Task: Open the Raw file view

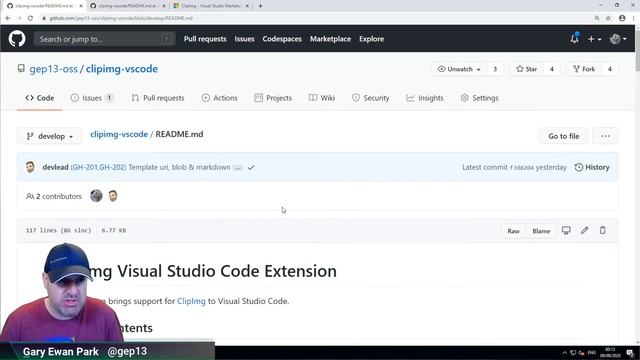Action: pos(513,231)
